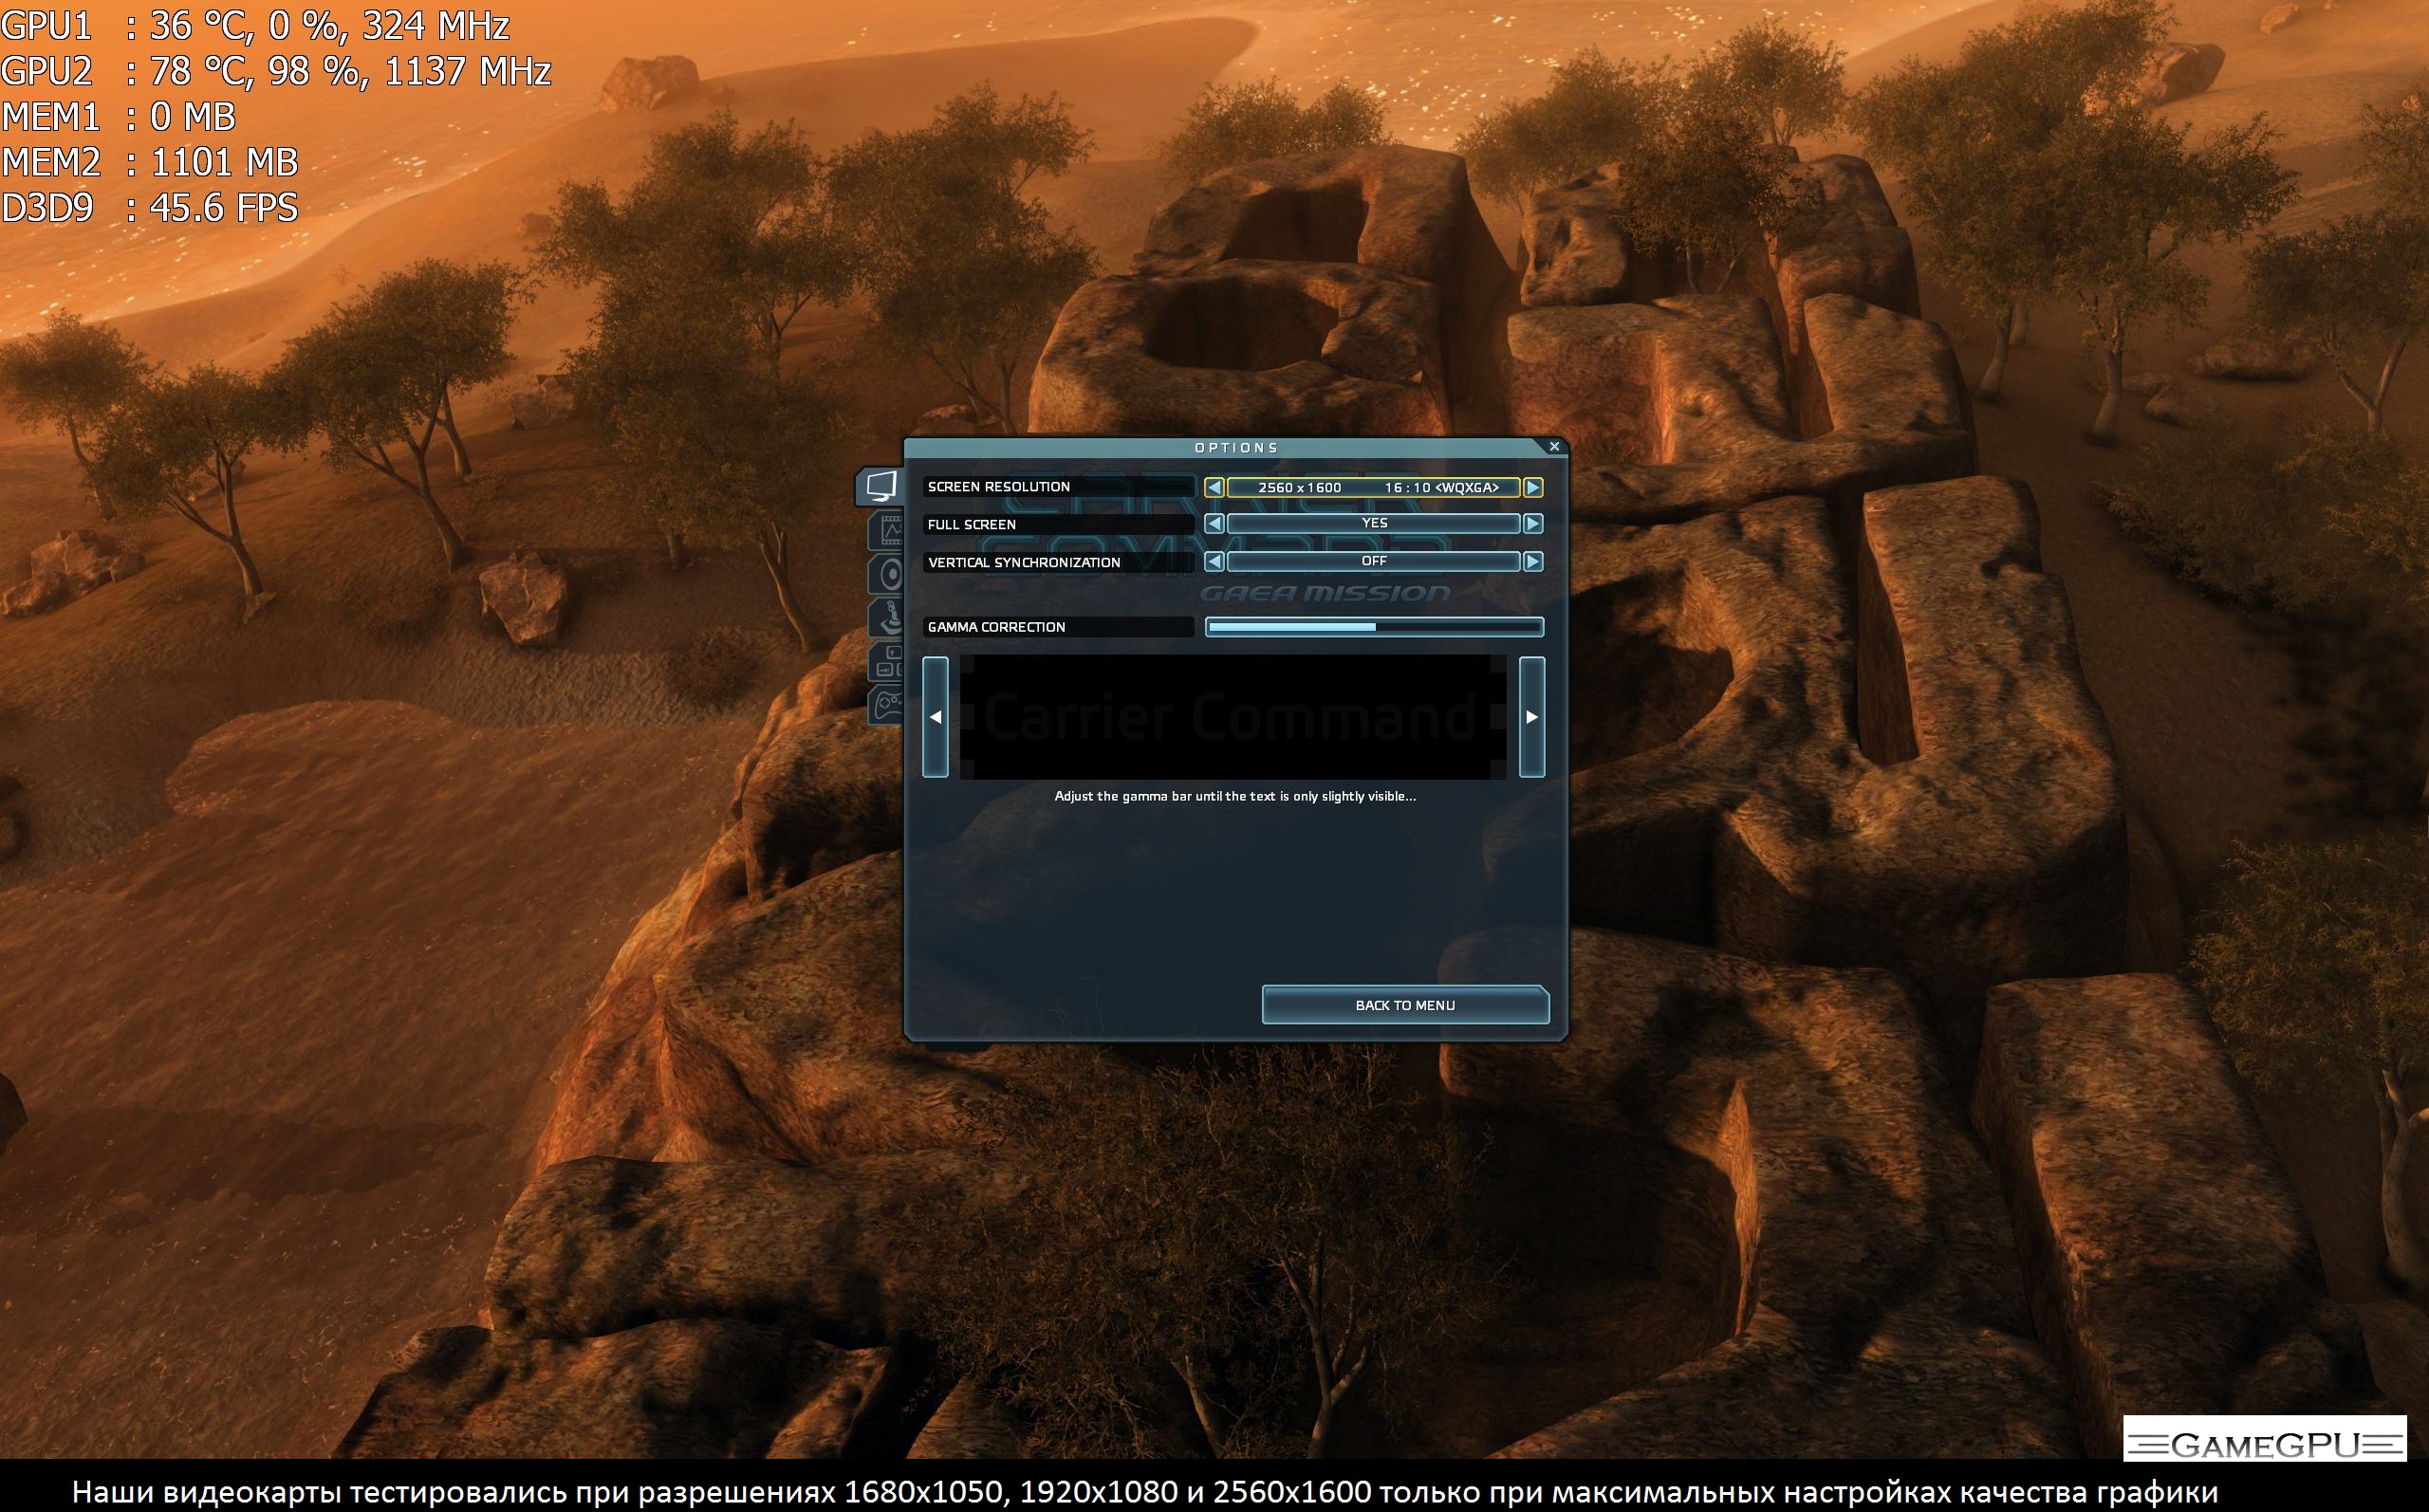Open the graphics quality tab (picture icon)

[887, 530]
